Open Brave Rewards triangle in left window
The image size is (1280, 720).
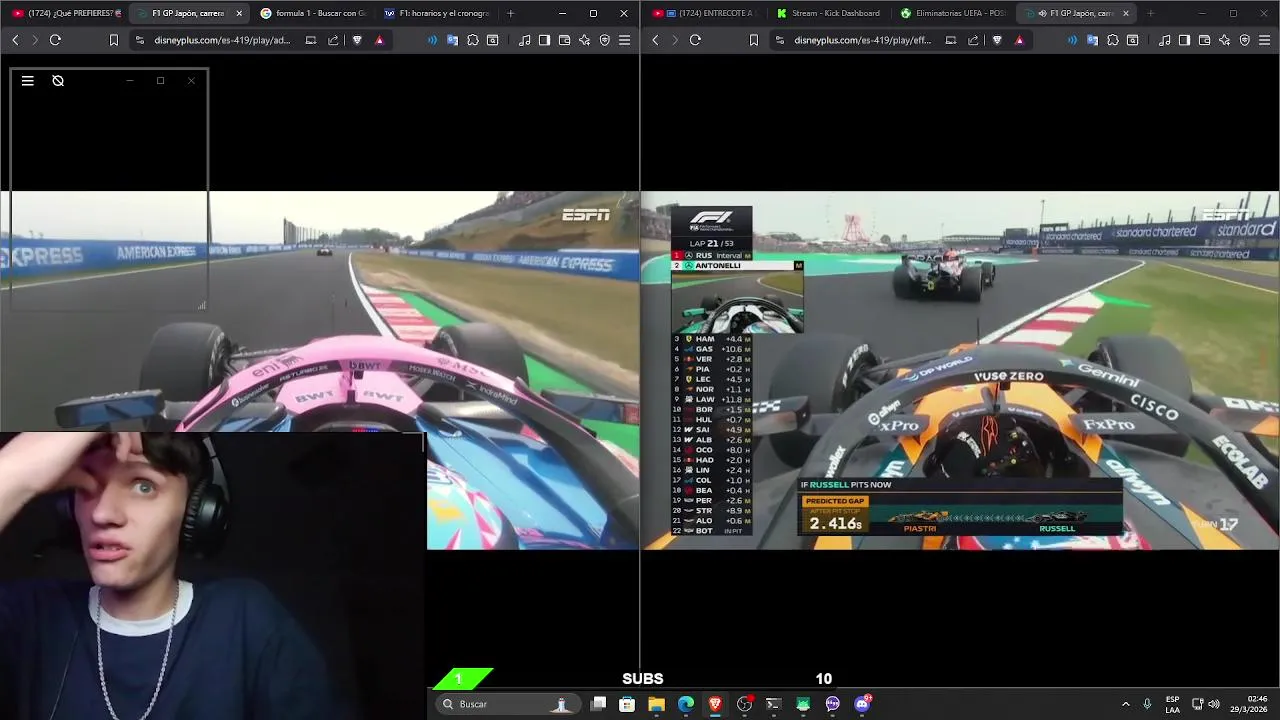pos(379,40)
